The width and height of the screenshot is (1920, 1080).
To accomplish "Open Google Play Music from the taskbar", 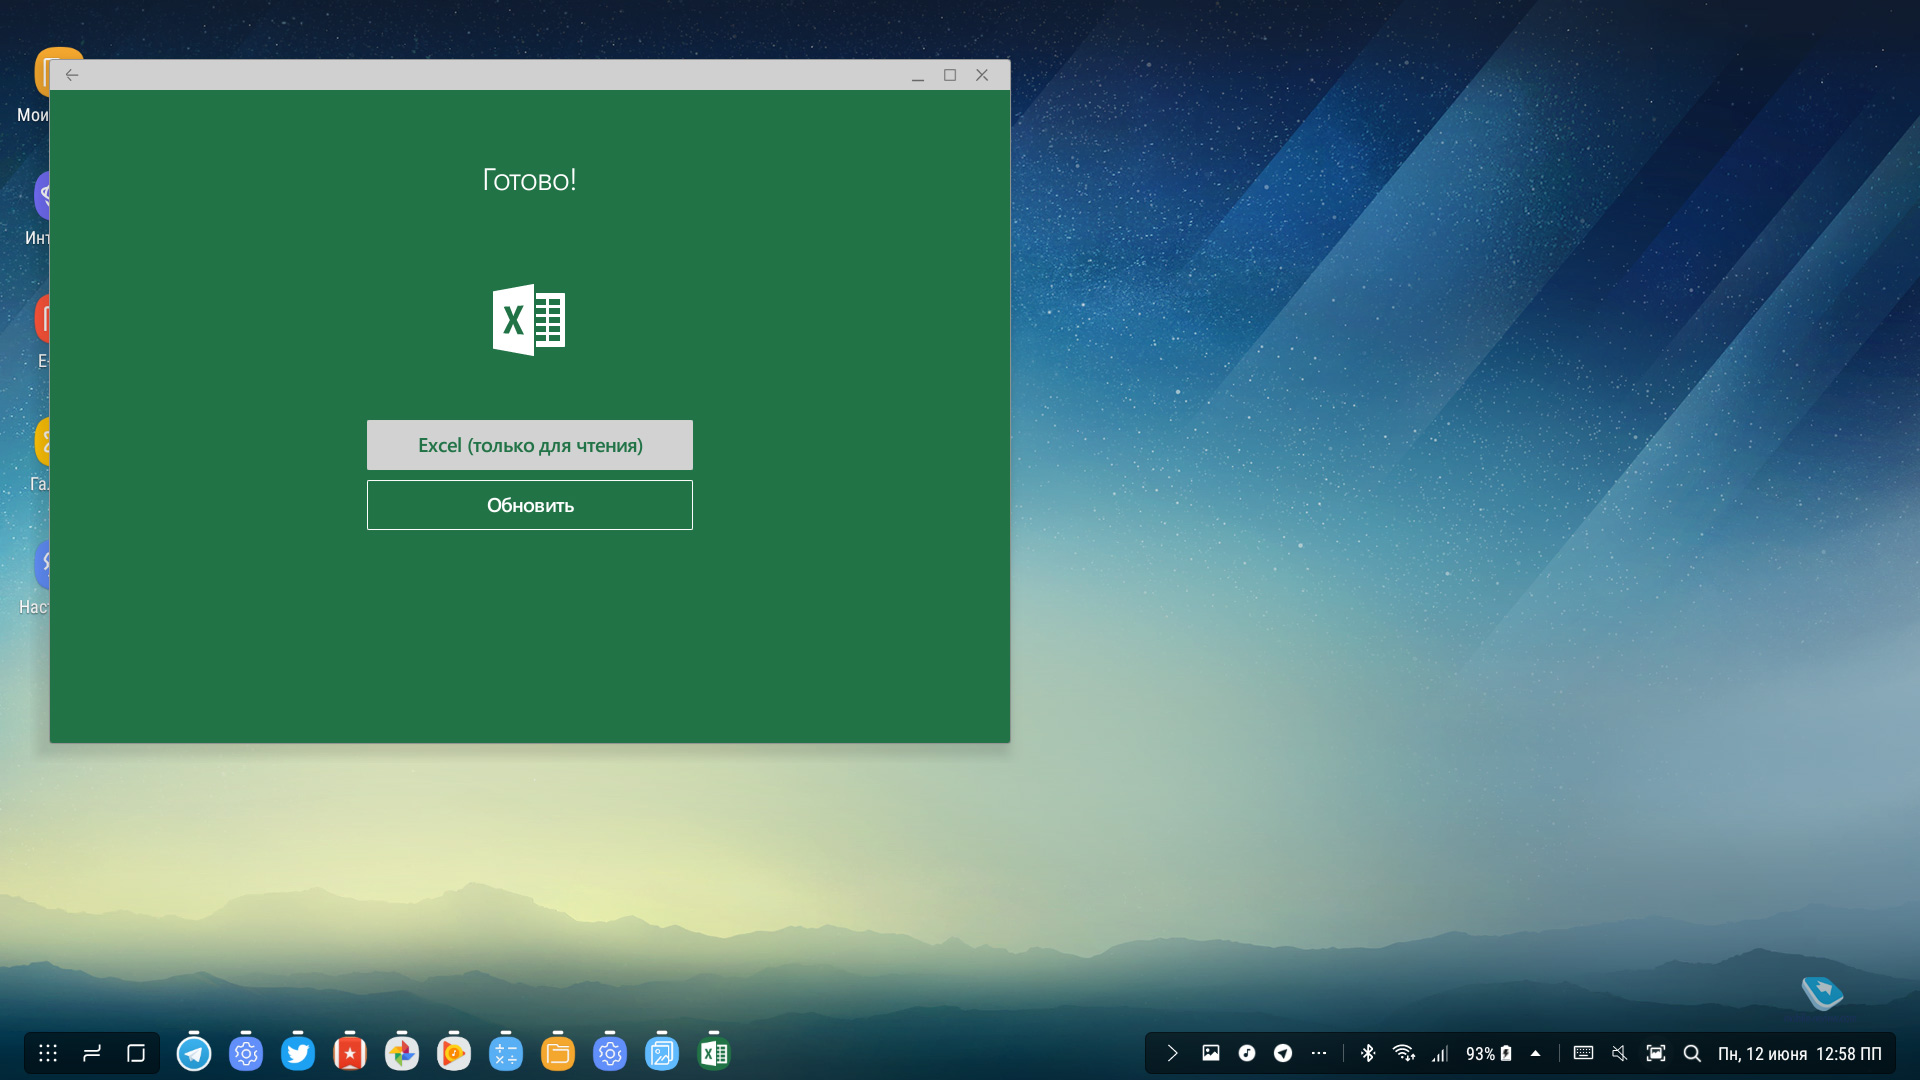I will pos(454,1053).
